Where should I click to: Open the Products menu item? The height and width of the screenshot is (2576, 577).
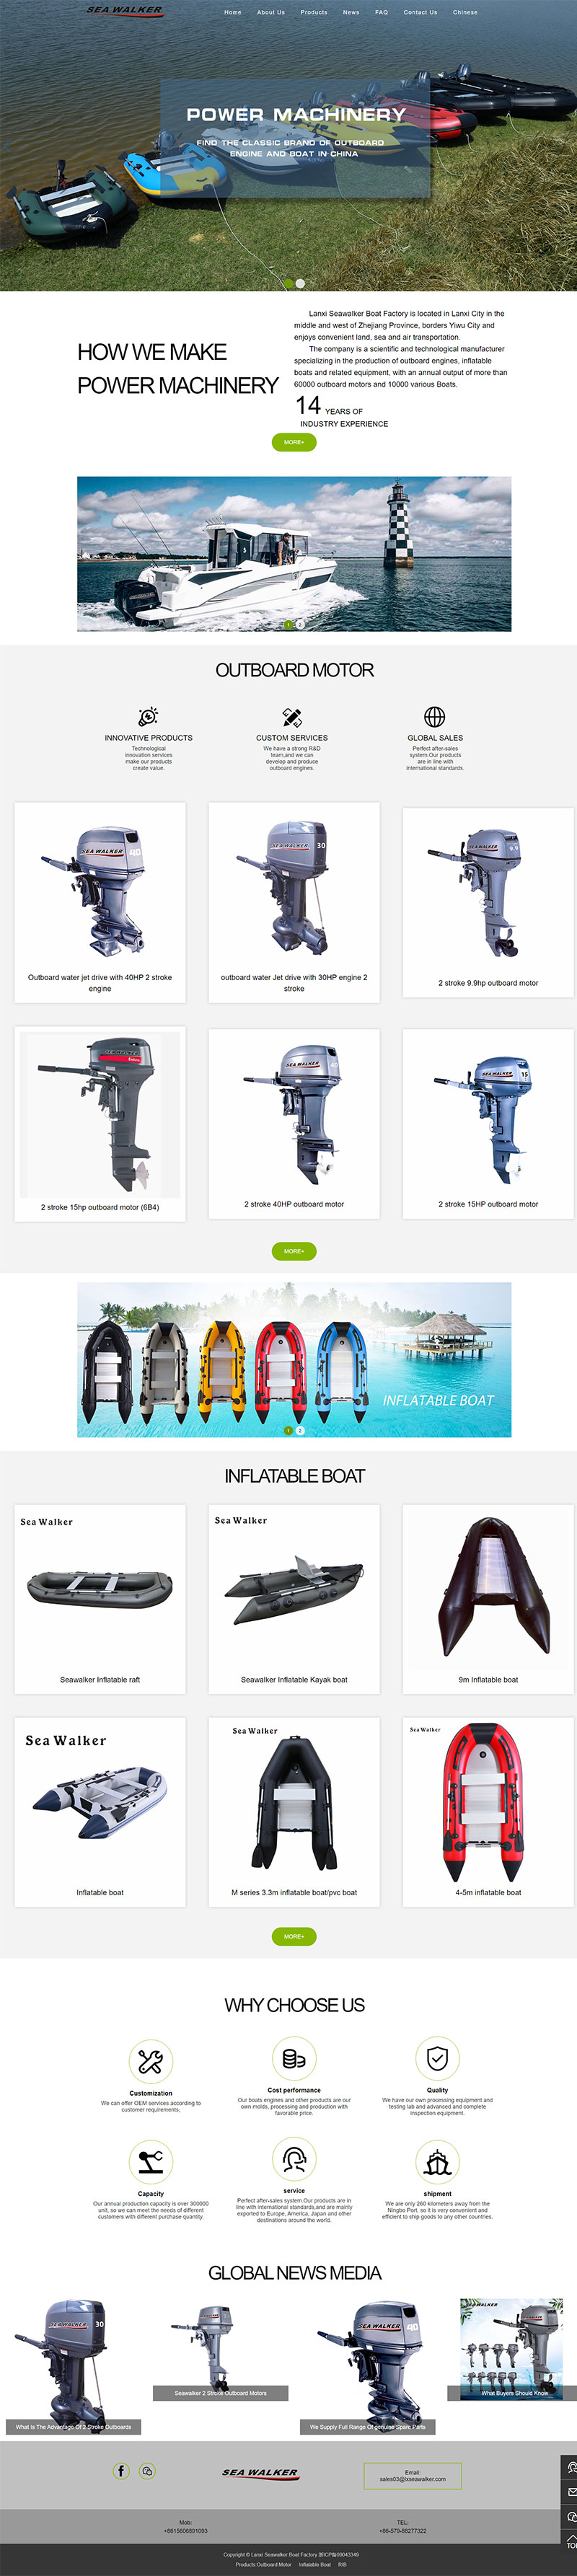(x=314, y=13)
